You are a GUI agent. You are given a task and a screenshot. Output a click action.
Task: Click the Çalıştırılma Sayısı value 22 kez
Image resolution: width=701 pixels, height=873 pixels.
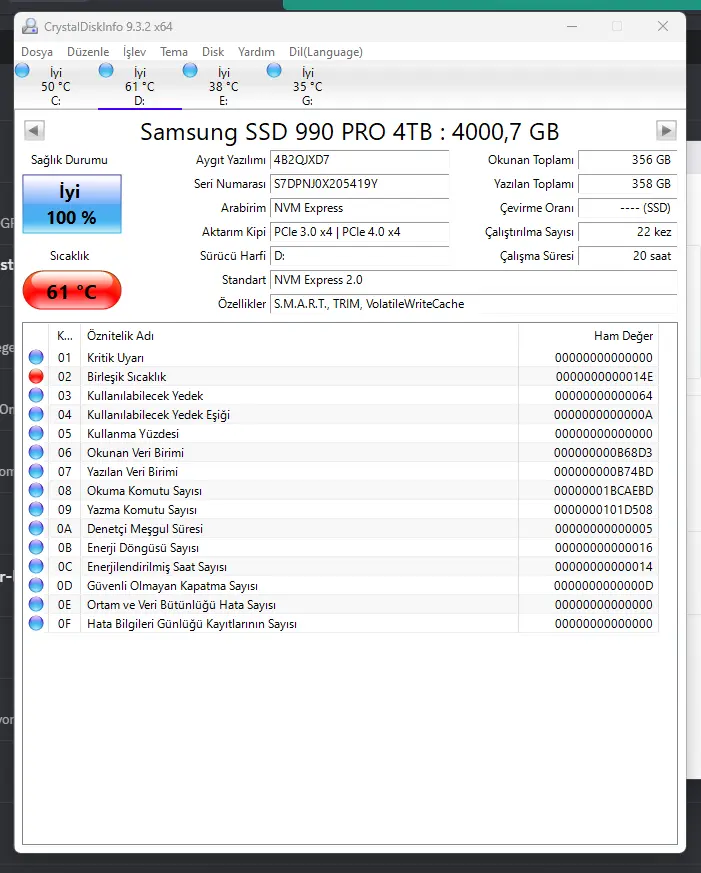tap(628, 232)
